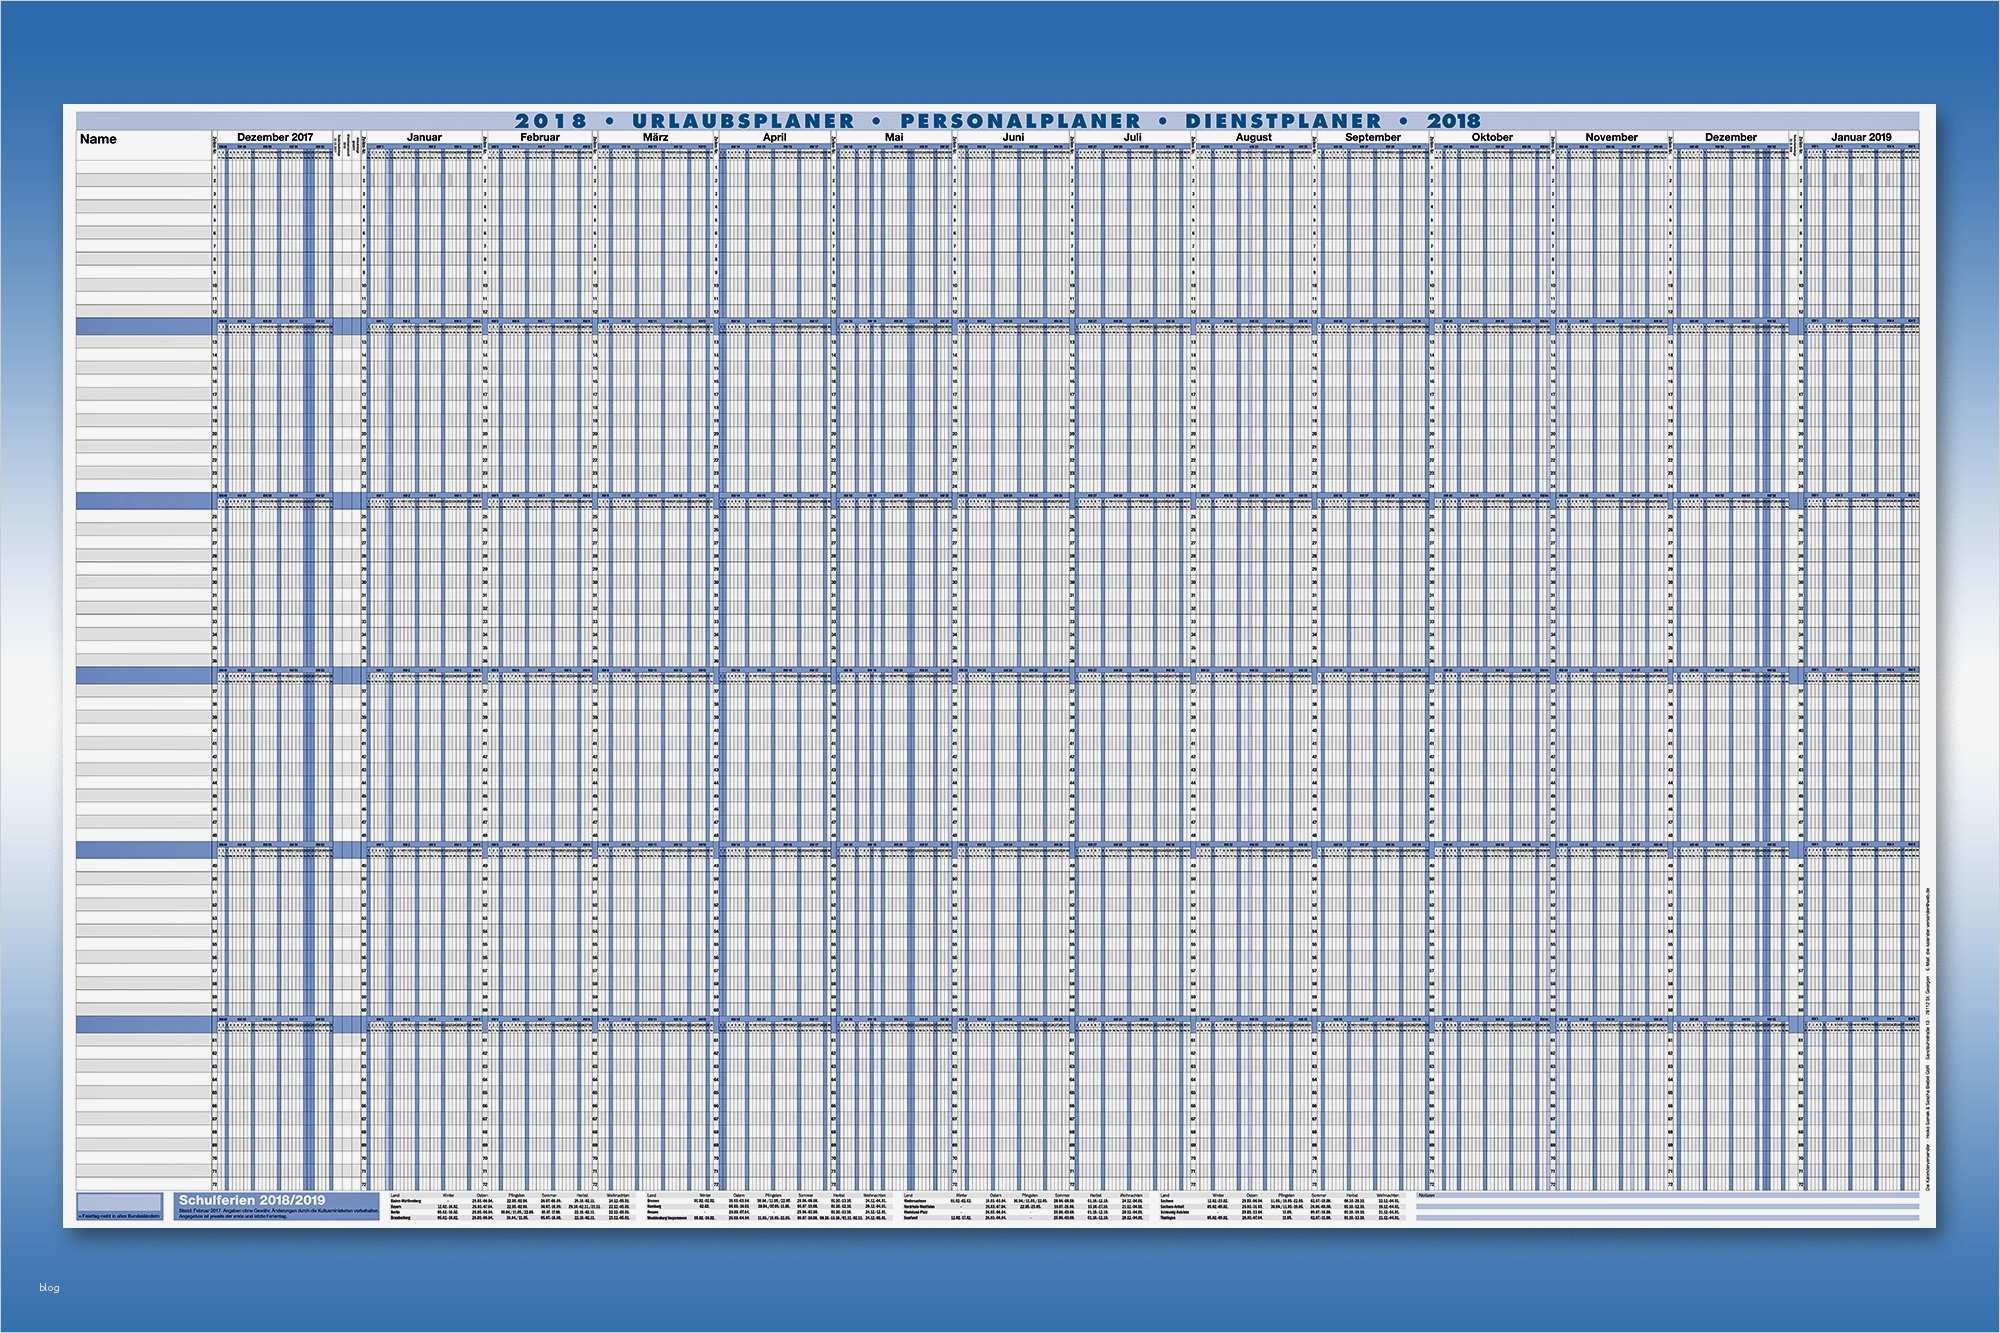Select the Januar month header
Screen dimensions: 2000x1333
point(424,137)
